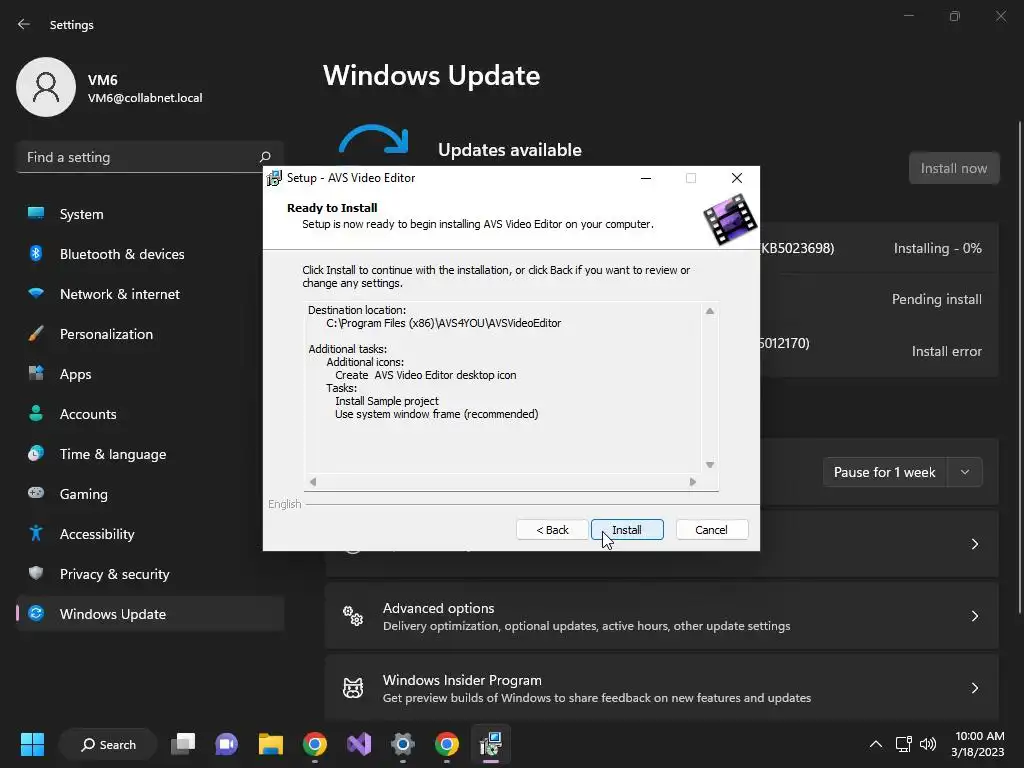Viewport: 1024px width, 768px height.
Task: Click the AVS setup installer taskbar icon
Action: tap(490, 744)
